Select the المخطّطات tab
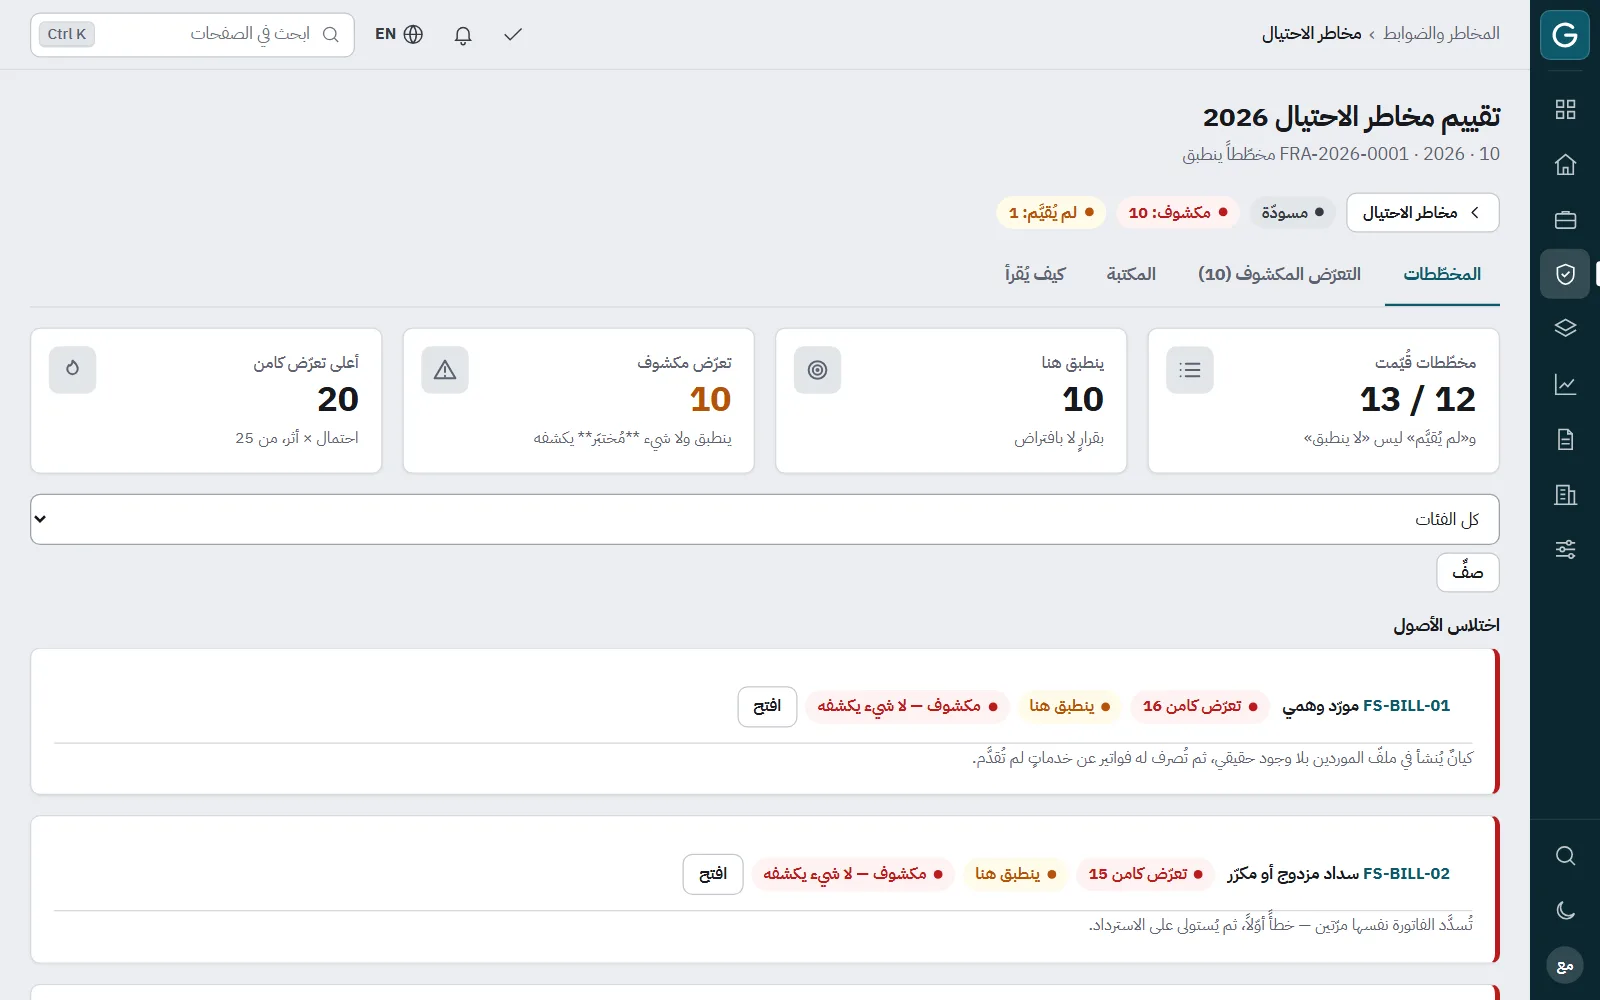The height and width of the screenshot is (1000, 1600). [x=1442, y=274]
